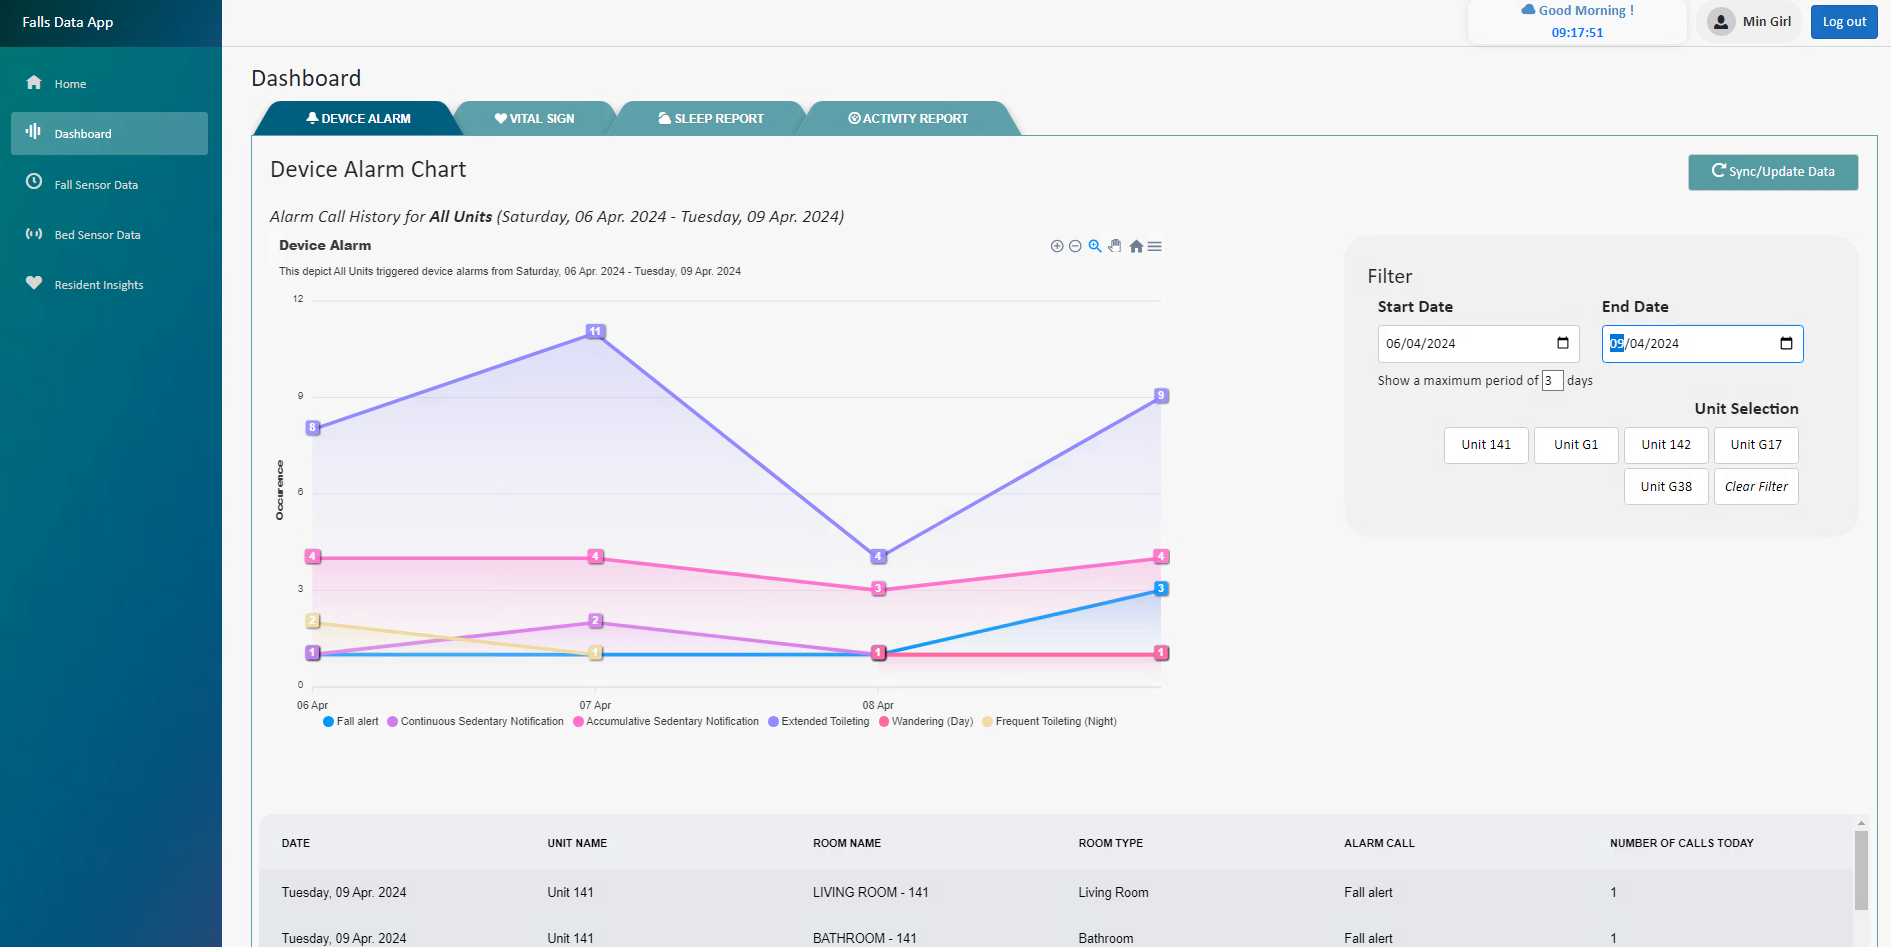Open the Start Date calendar picker
This screenshot has width=1891, height=947.
[x=1562, y=344]
